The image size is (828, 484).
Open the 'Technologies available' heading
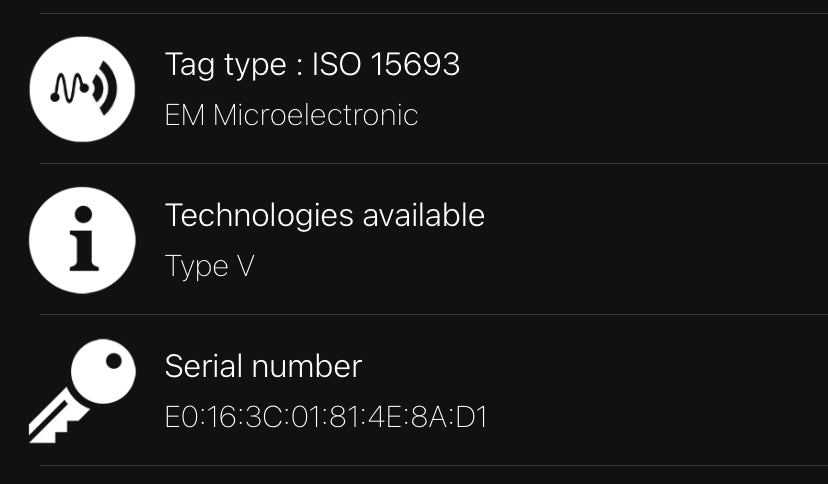click(x=325, y=216)
